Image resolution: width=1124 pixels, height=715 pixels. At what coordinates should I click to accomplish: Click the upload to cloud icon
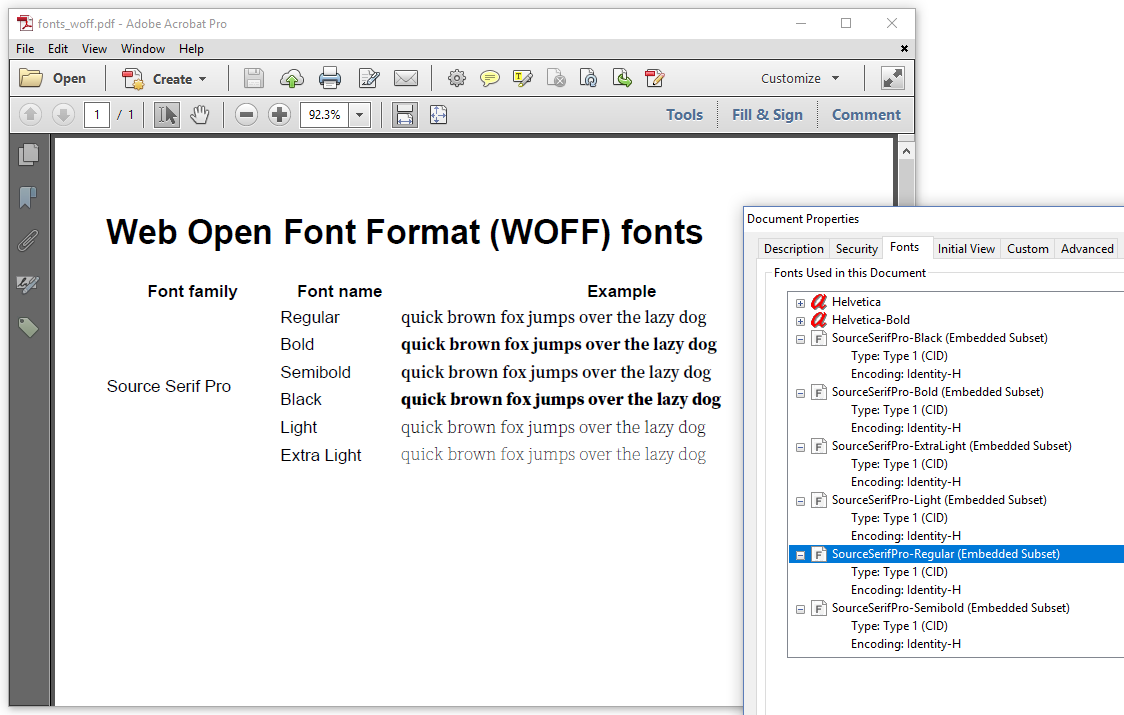292,78
